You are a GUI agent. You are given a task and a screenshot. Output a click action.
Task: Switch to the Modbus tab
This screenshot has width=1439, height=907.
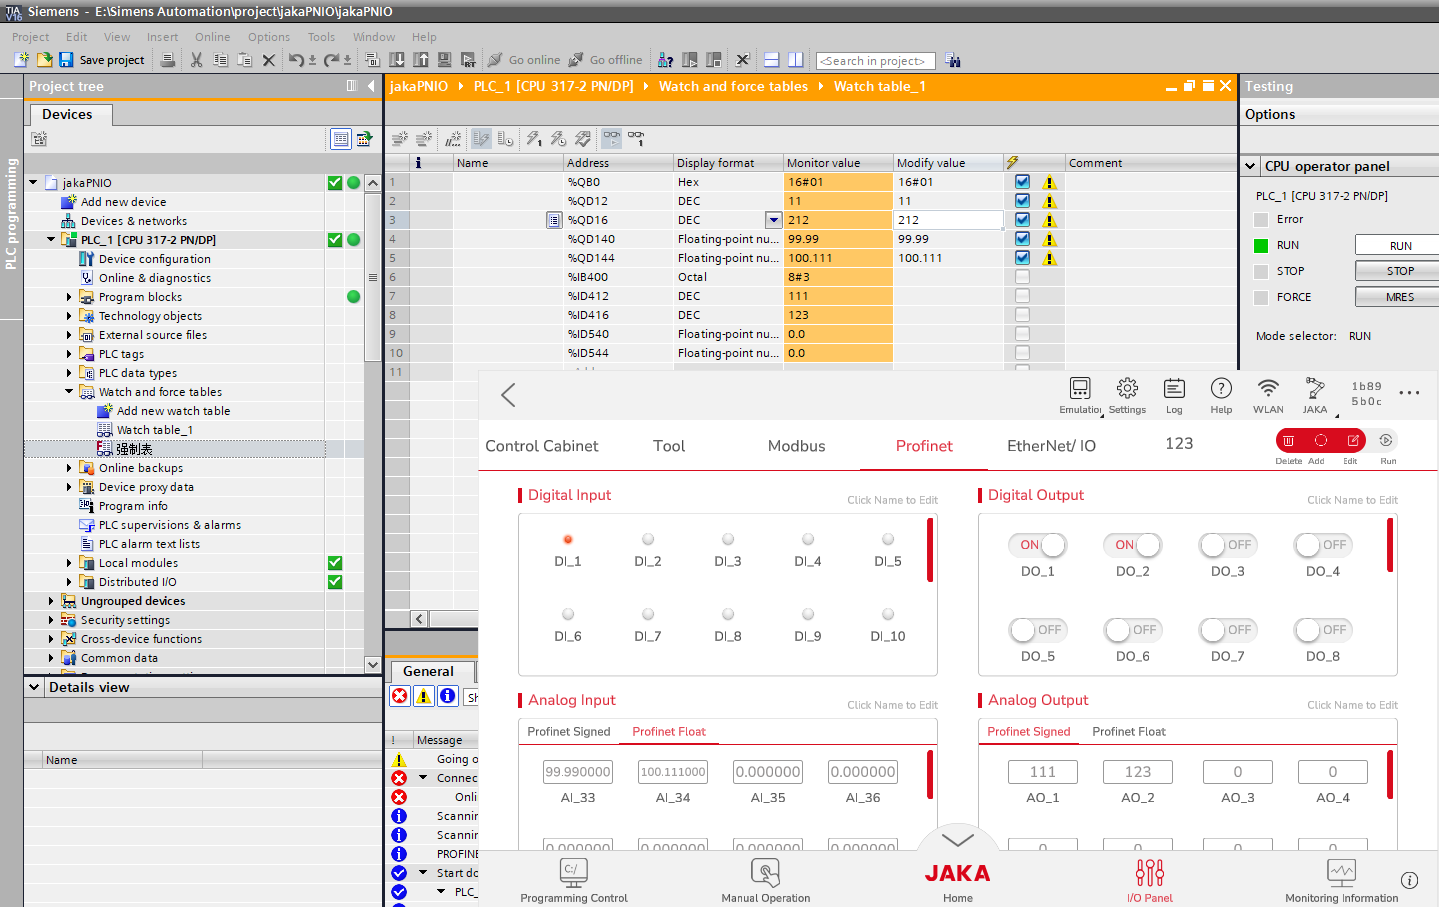796,446
